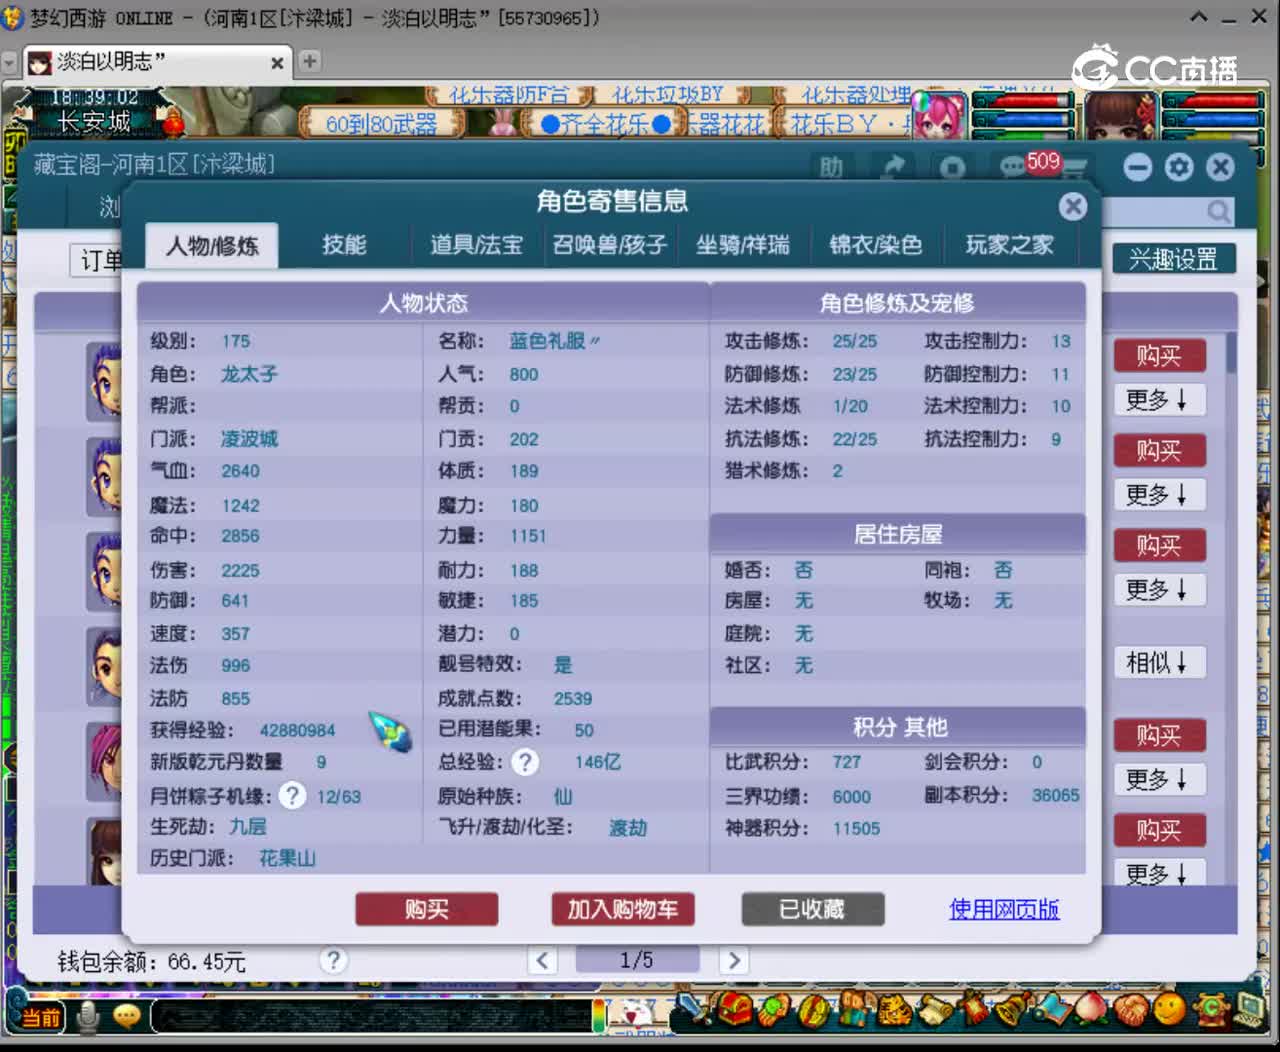Click the smiley face icon in bottom toolbar
Image resolution: width=1280 pixels, height=1052 pixels.
point(1169,1008)
